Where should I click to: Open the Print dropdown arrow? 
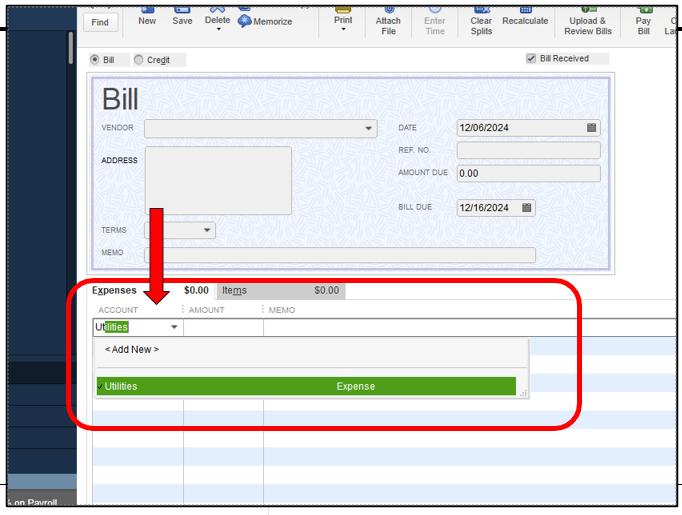pyautogui.click(x=343, y=29)
